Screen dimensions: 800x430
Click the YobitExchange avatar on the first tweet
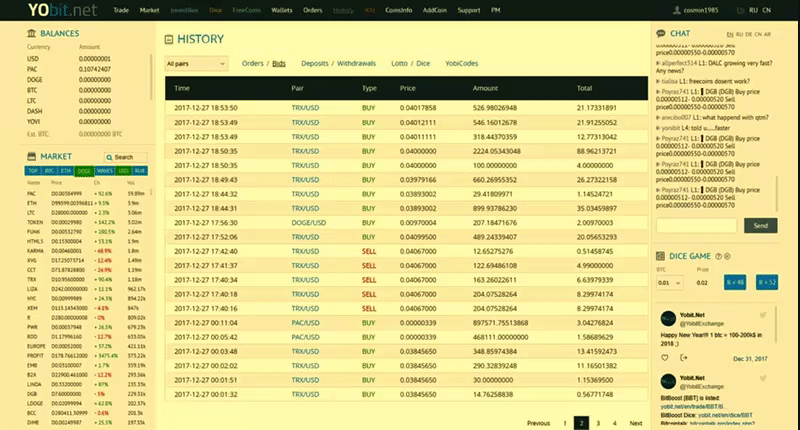(668, 319)
